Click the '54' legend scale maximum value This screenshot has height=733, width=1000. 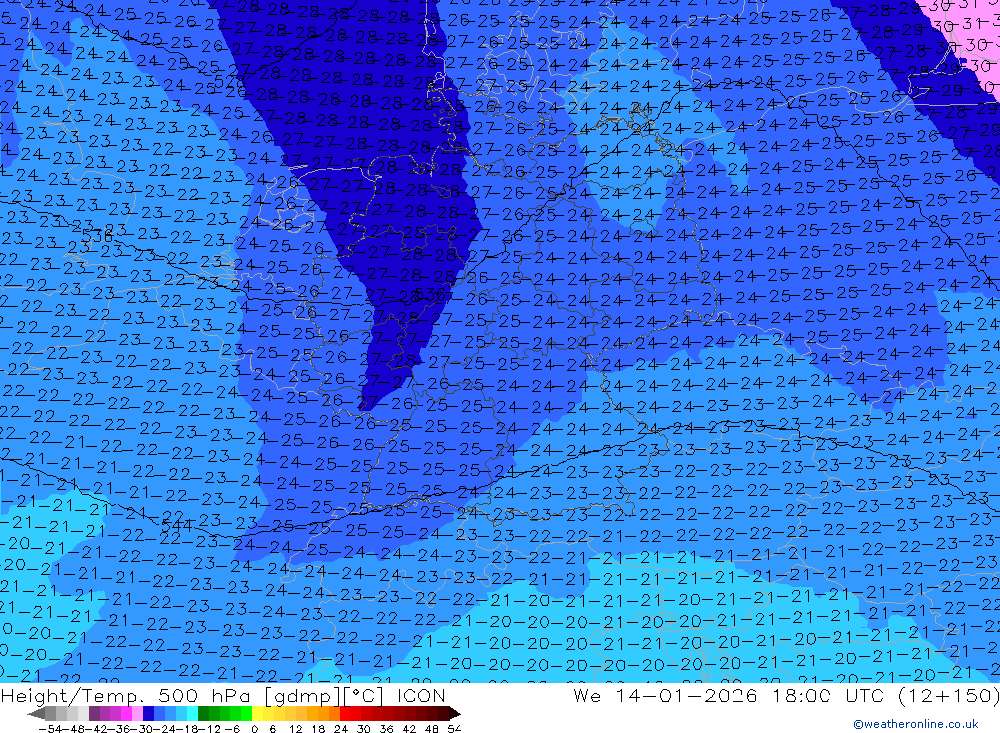coord(454,729)
